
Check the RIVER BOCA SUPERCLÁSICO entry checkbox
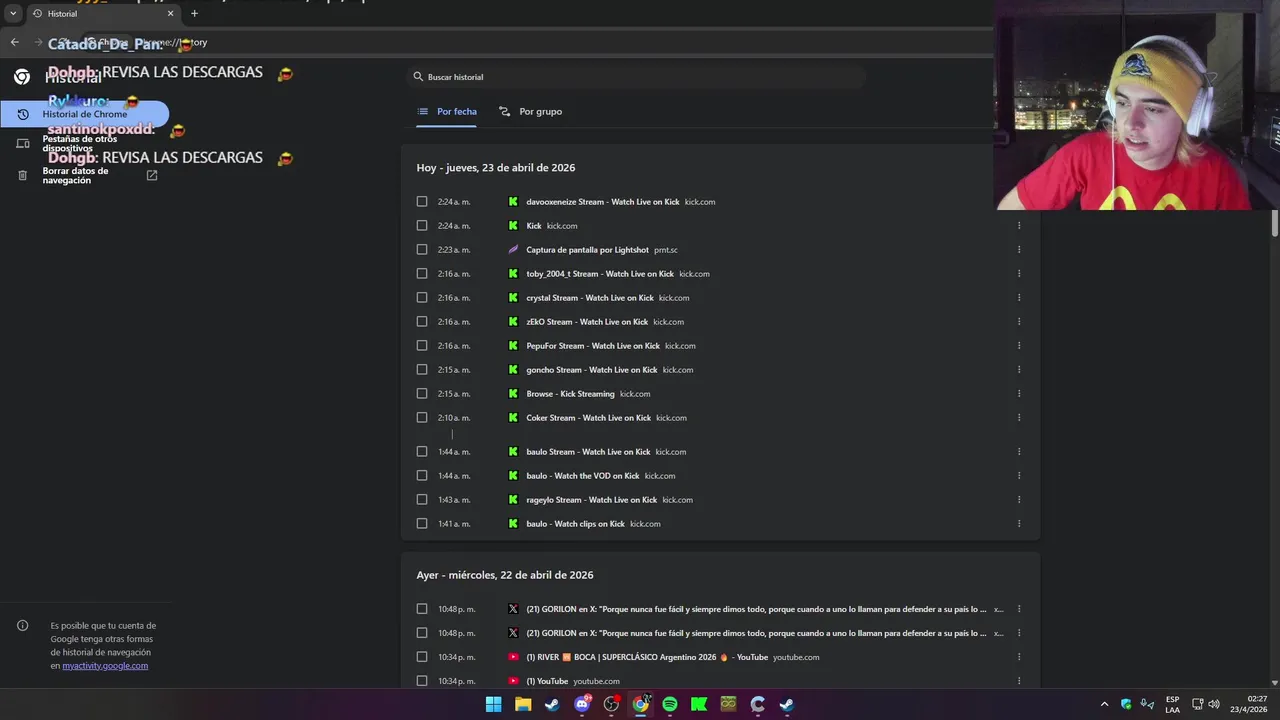click(422, 657)
